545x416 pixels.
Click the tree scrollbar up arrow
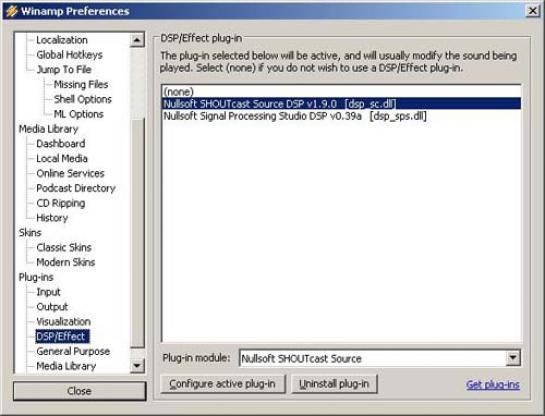137,40
